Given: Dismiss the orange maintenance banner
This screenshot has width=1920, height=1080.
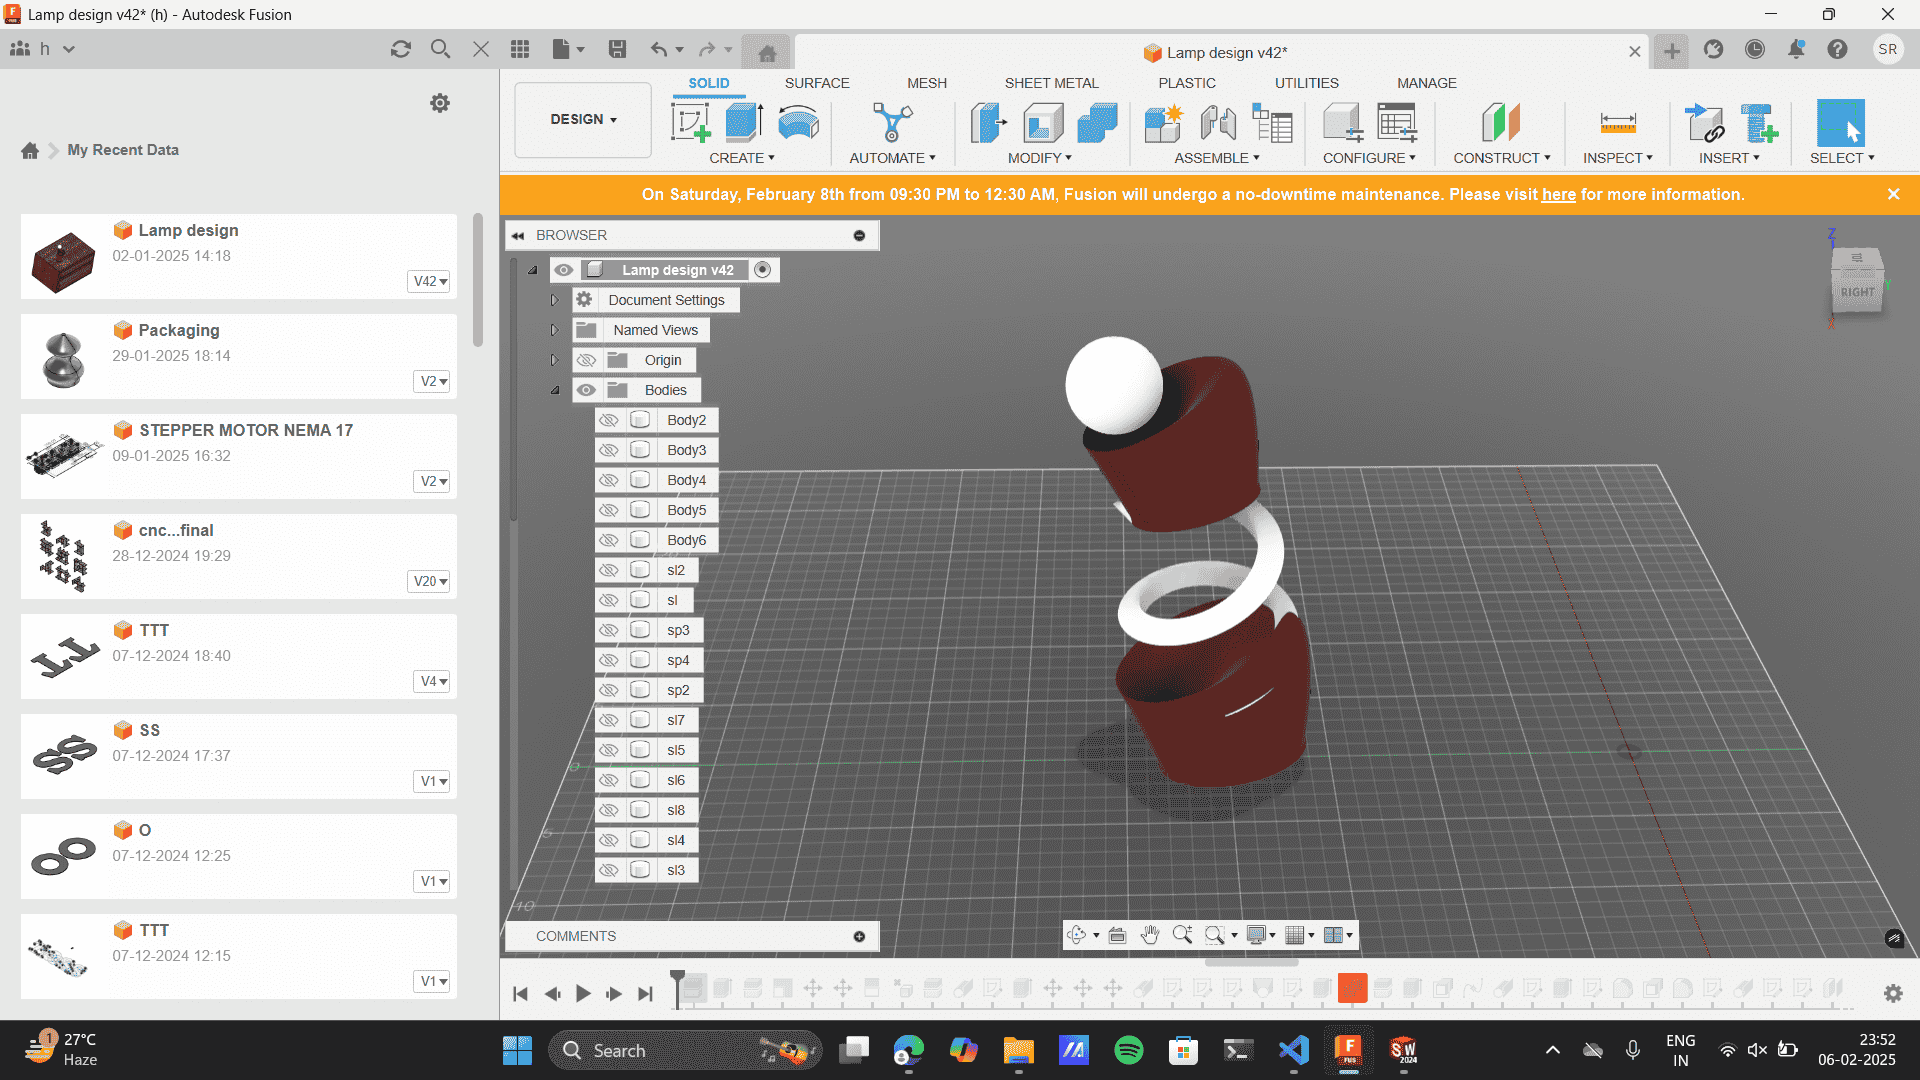Looking at the screenshot, I should pyautogui.click(x=1893, y=194).
